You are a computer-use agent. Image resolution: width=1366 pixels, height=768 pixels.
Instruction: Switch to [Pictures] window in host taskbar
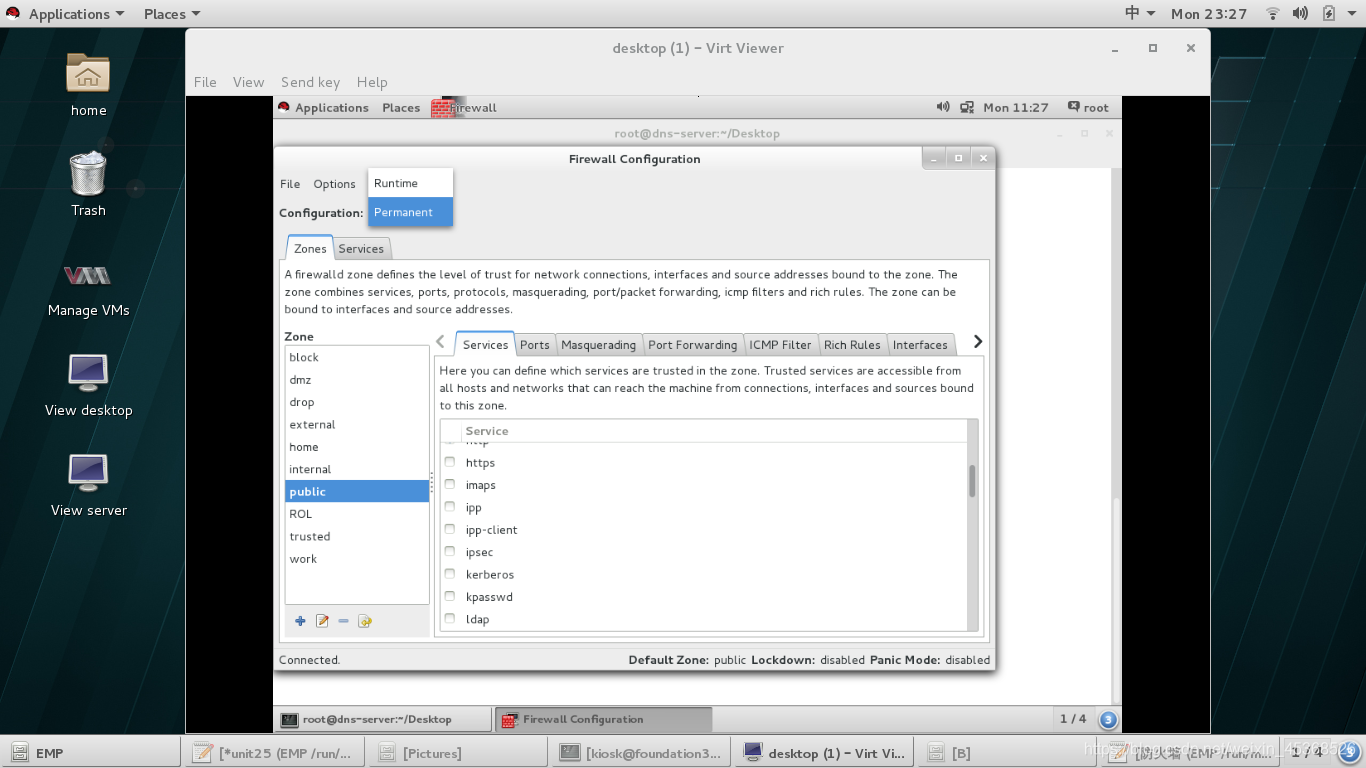pyautogui.click(x=456, y=753)
